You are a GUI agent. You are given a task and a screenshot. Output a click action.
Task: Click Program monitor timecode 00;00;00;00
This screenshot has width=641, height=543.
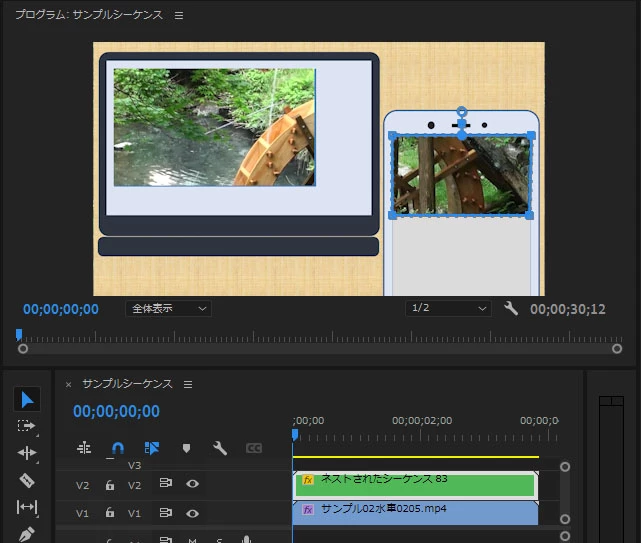tap(61, 310)
